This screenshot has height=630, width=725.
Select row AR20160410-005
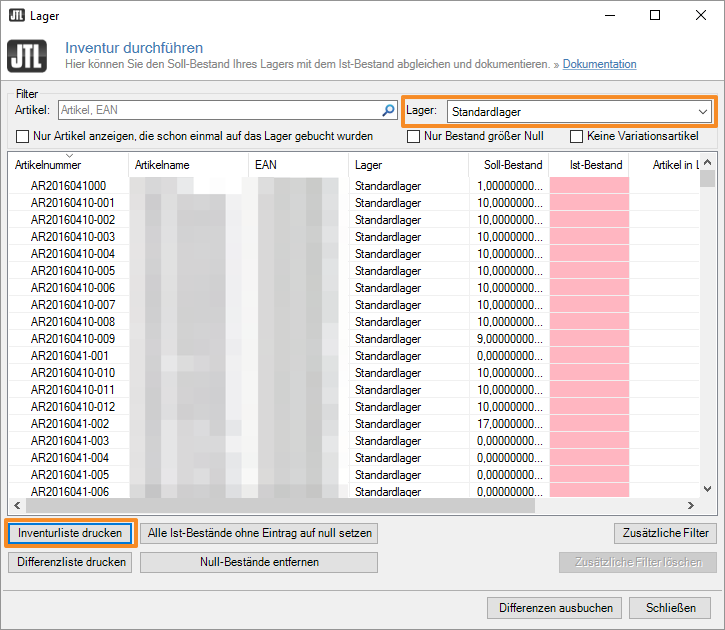coord(354,271)
